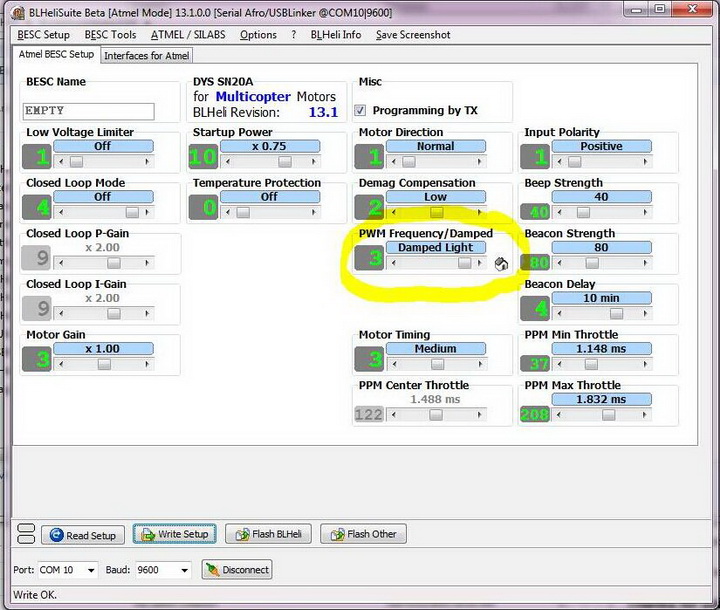
Task: Click PWM Frequency/Damped left arrow
Action: coord(394,263)
